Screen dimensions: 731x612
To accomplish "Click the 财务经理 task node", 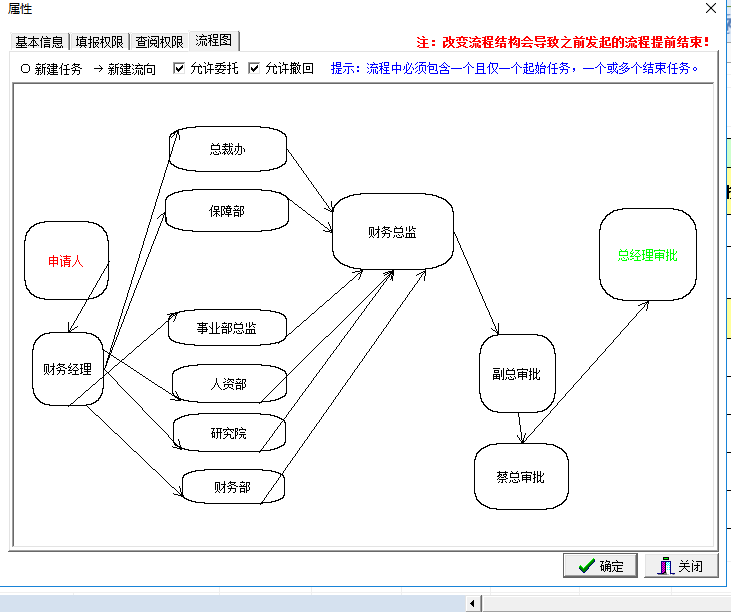I will [x=68, y=369].
